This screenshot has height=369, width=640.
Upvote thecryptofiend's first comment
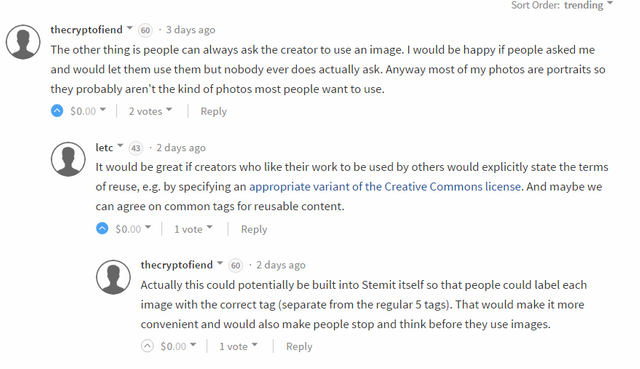pos(57,111)
